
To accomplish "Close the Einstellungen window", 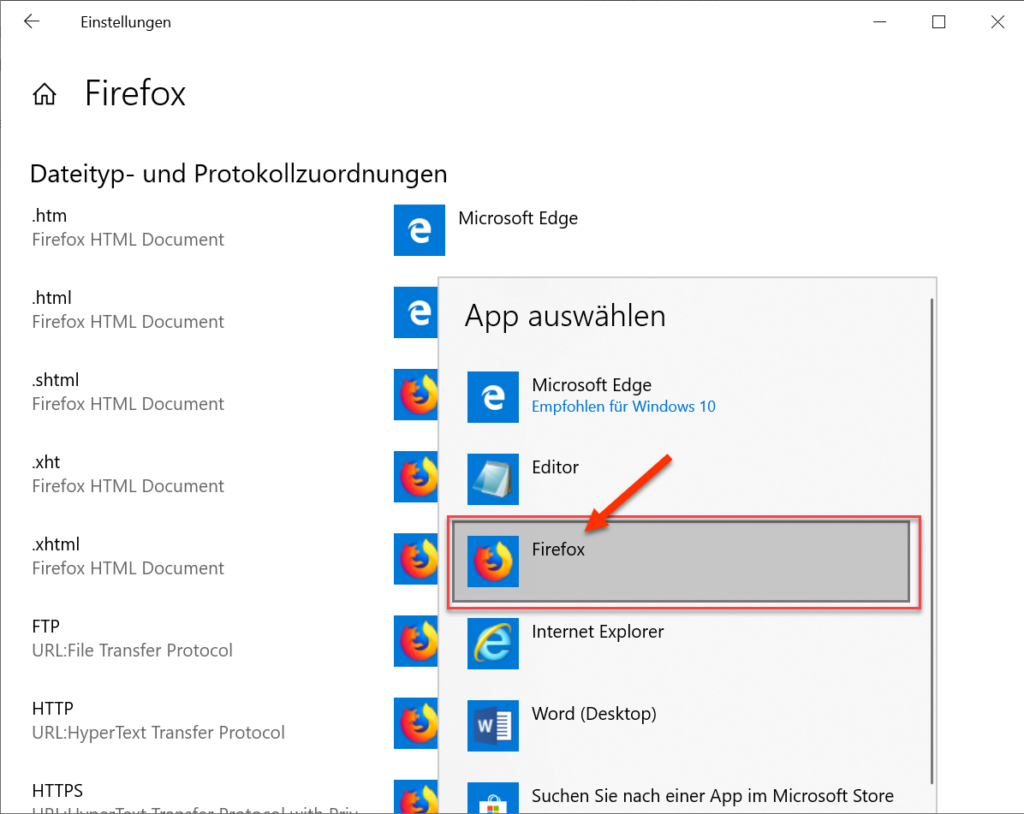I will point(997,22).
